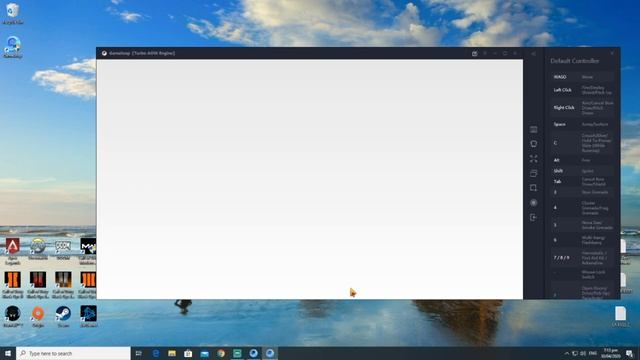The height and width of the screenshot is (360, 640).
Task: Click the sidebar icon below the keyboard icon
Action: (533, 144)
